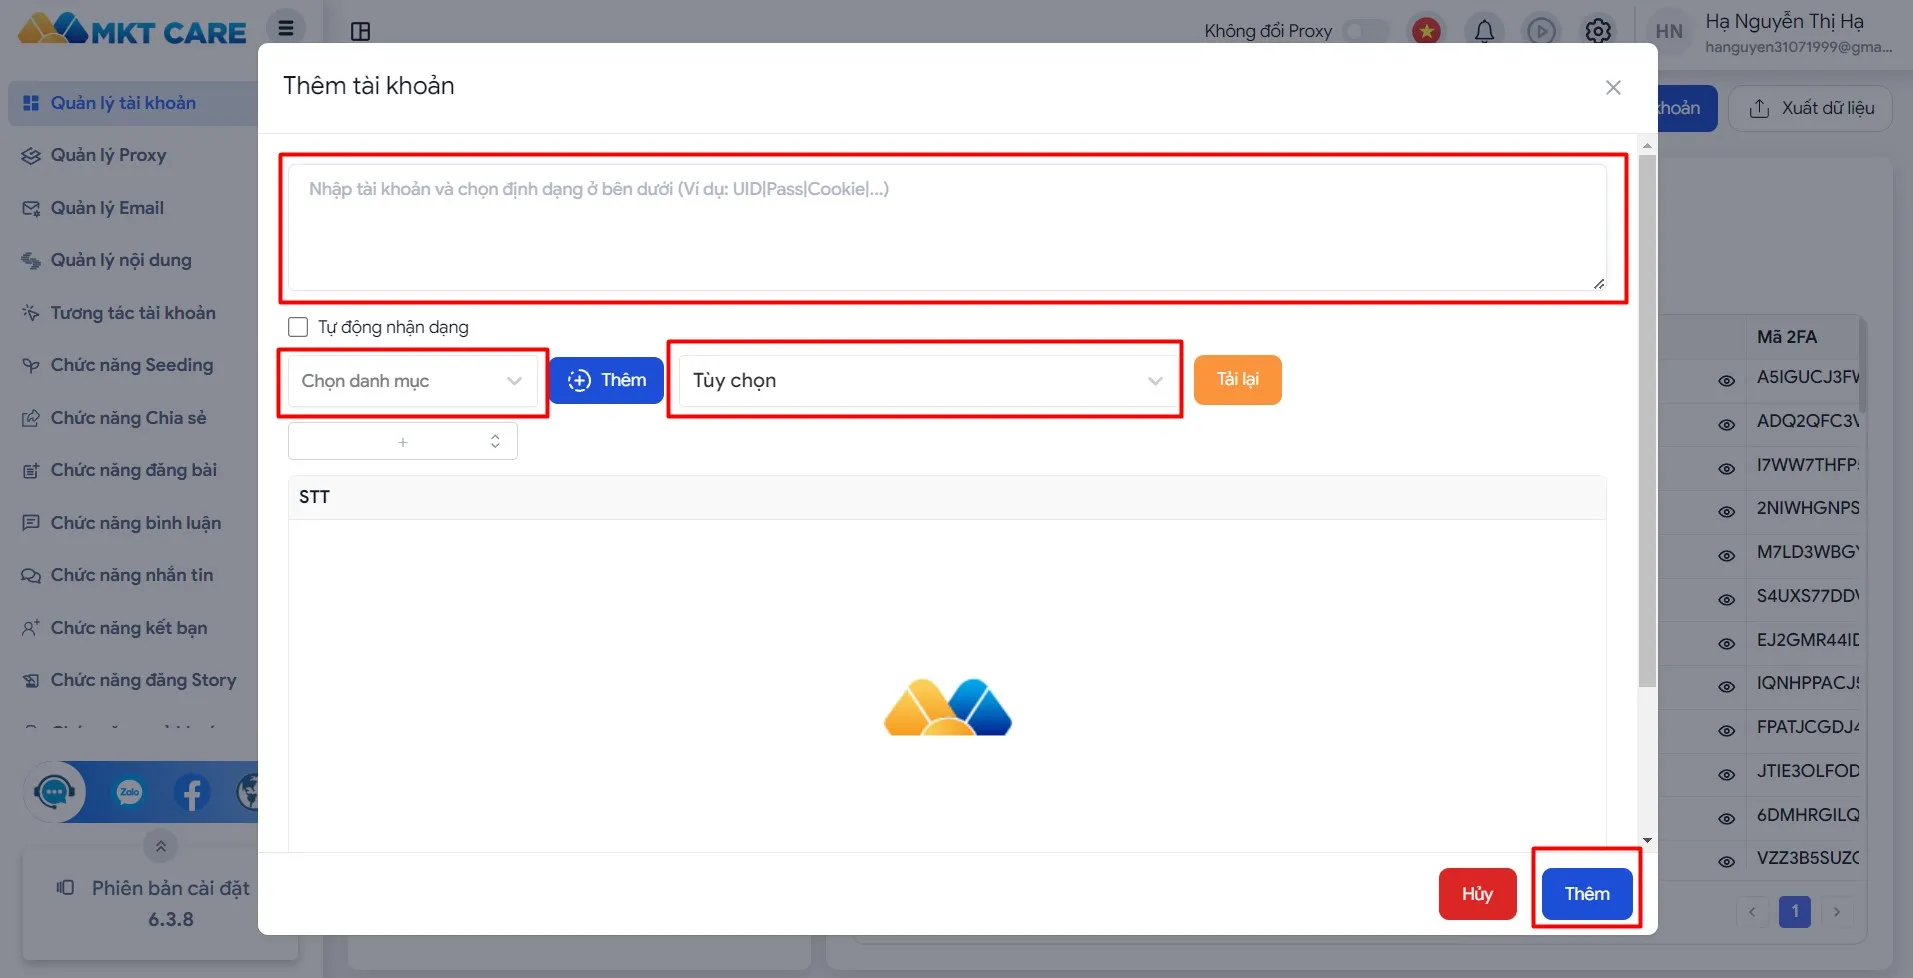Click the video tutorial play icon
This screenshot has width=1913, height=978.
click(x=1541, y=31)
